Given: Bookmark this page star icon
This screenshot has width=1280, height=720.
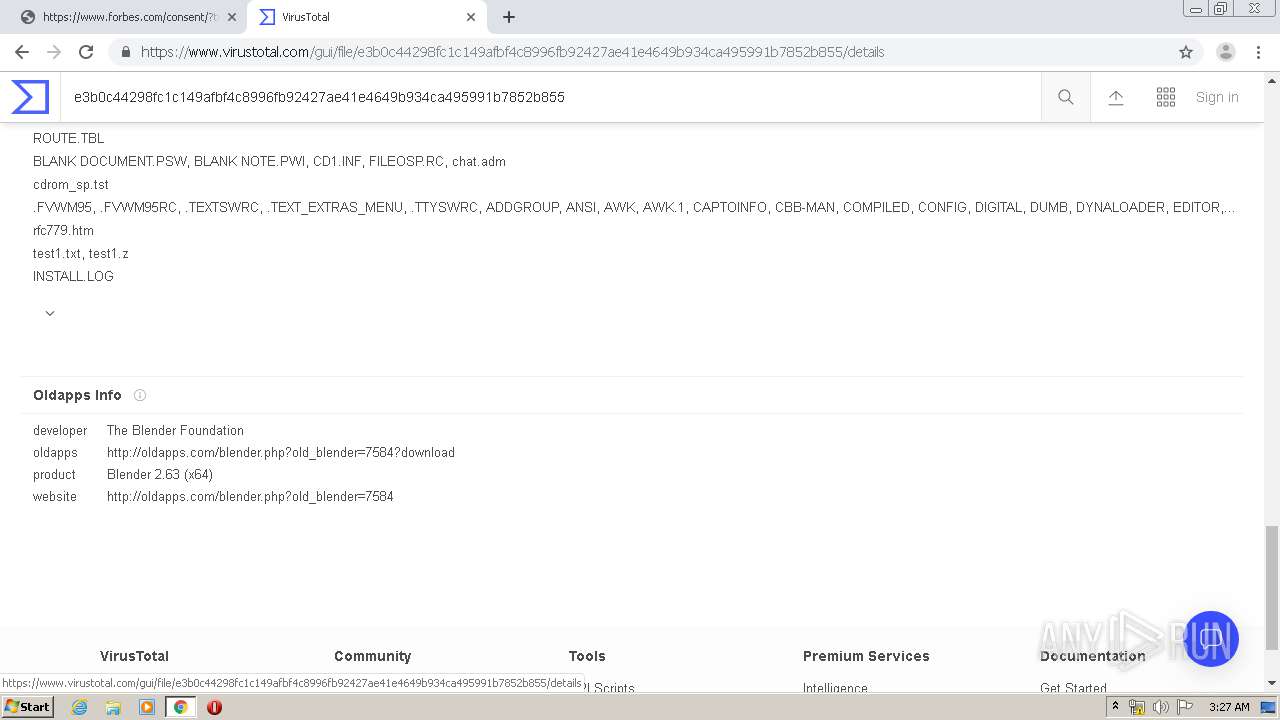Looking at the screenshot, I should (x=1186, y=52).
